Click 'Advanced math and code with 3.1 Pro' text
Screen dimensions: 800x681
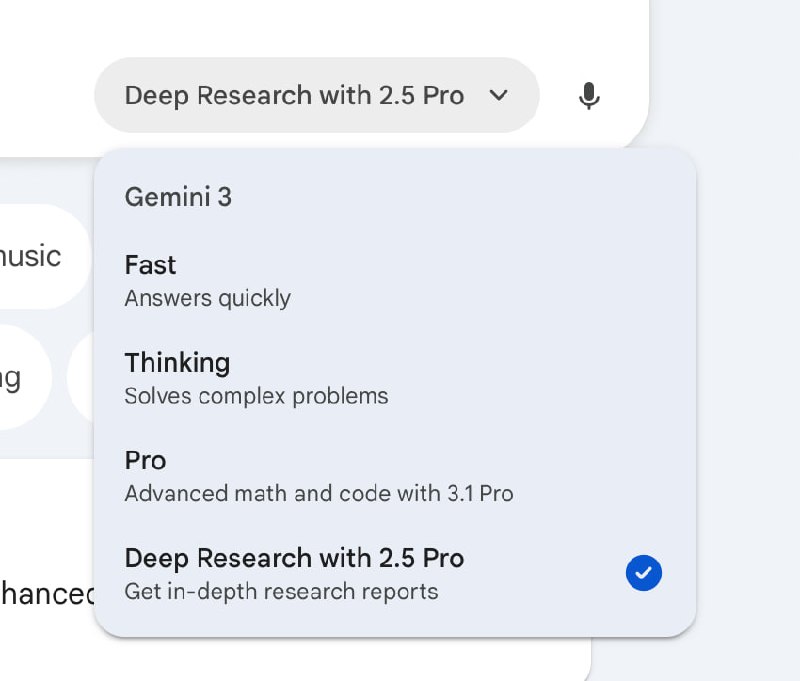point(319,493)
